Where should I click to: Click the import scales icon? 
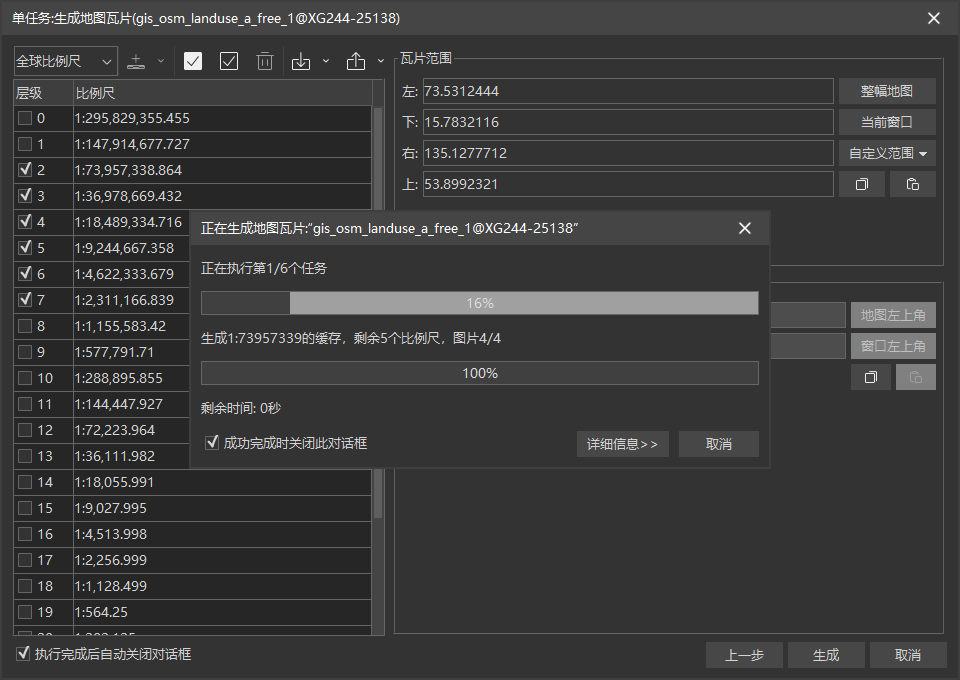point(301,61)
